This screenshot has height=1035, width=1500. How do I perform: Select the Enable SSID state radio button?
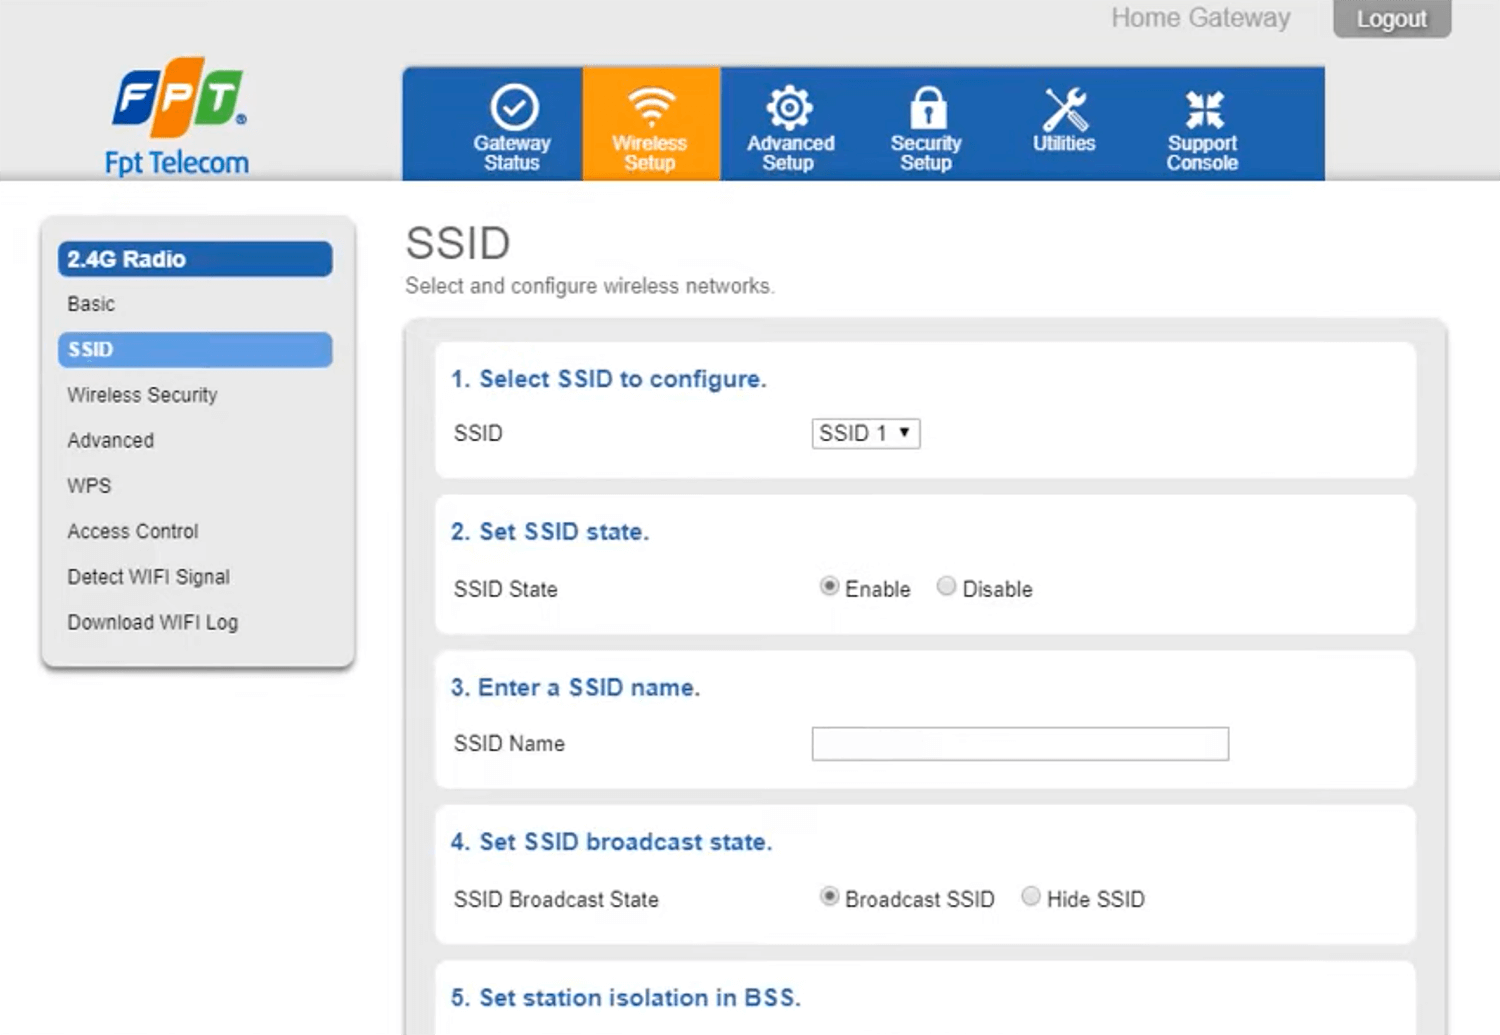coord(829,587)
